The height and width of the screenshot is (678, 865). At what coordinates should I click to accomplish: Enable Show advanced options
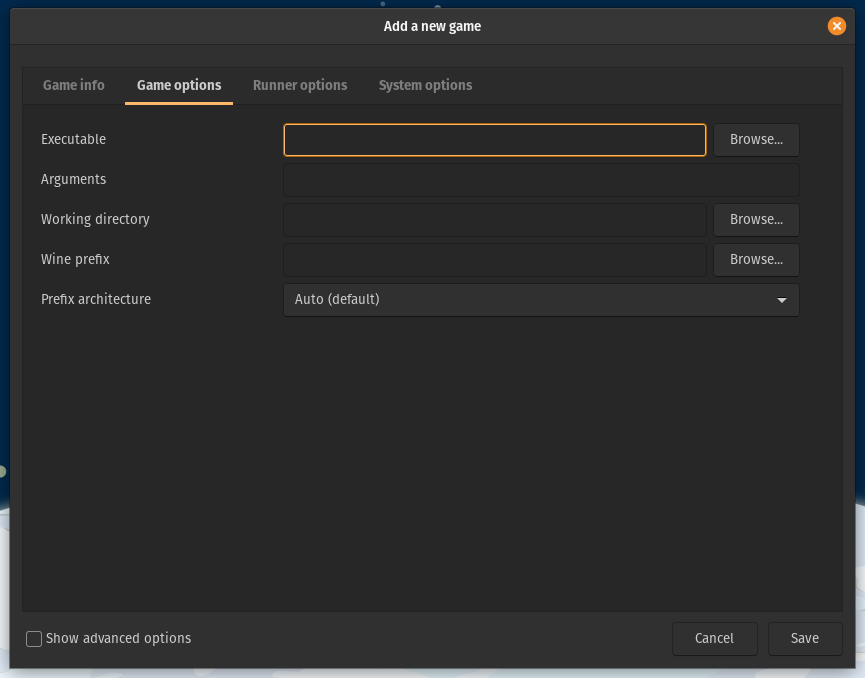pyautogui.click(x=33, y=638)
